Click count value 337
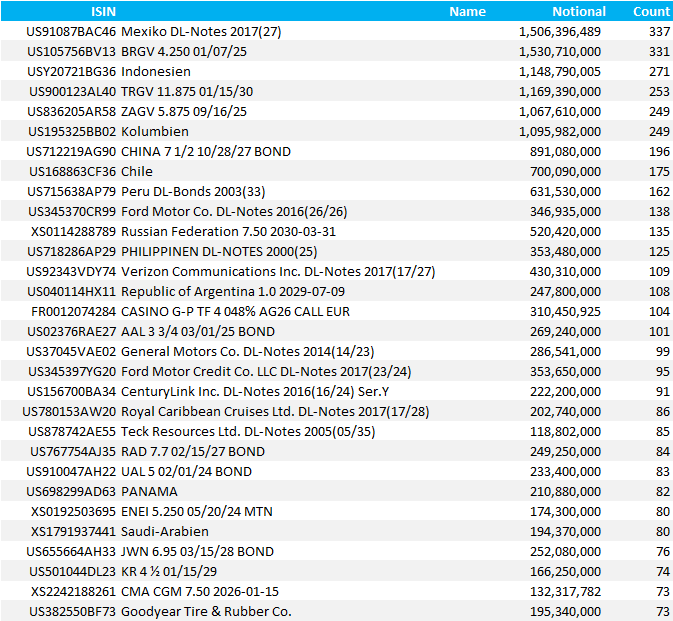This screenshot has width=673, height=621. [x=660, y=32]
